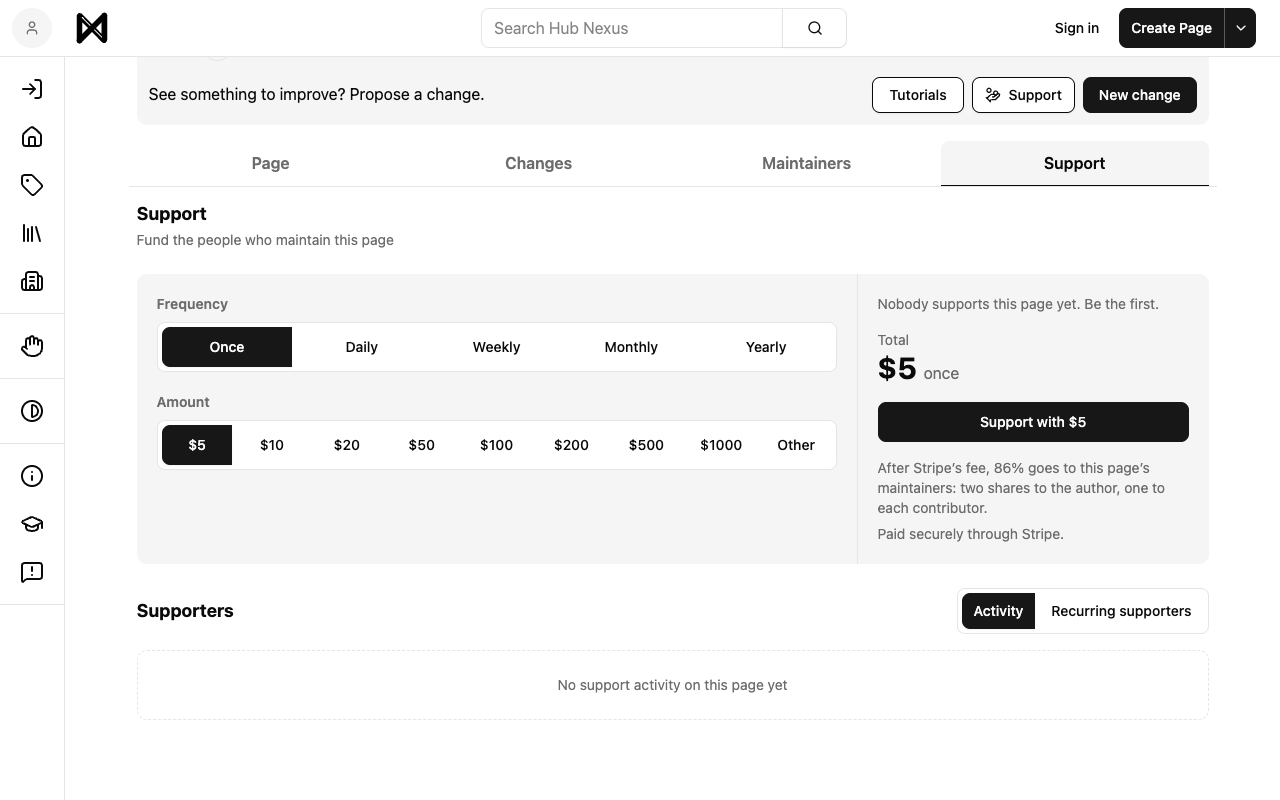This screenshot has width=1280, height=800.
Task: Click the sidebar login arrow expander
Action: (32, 89)
